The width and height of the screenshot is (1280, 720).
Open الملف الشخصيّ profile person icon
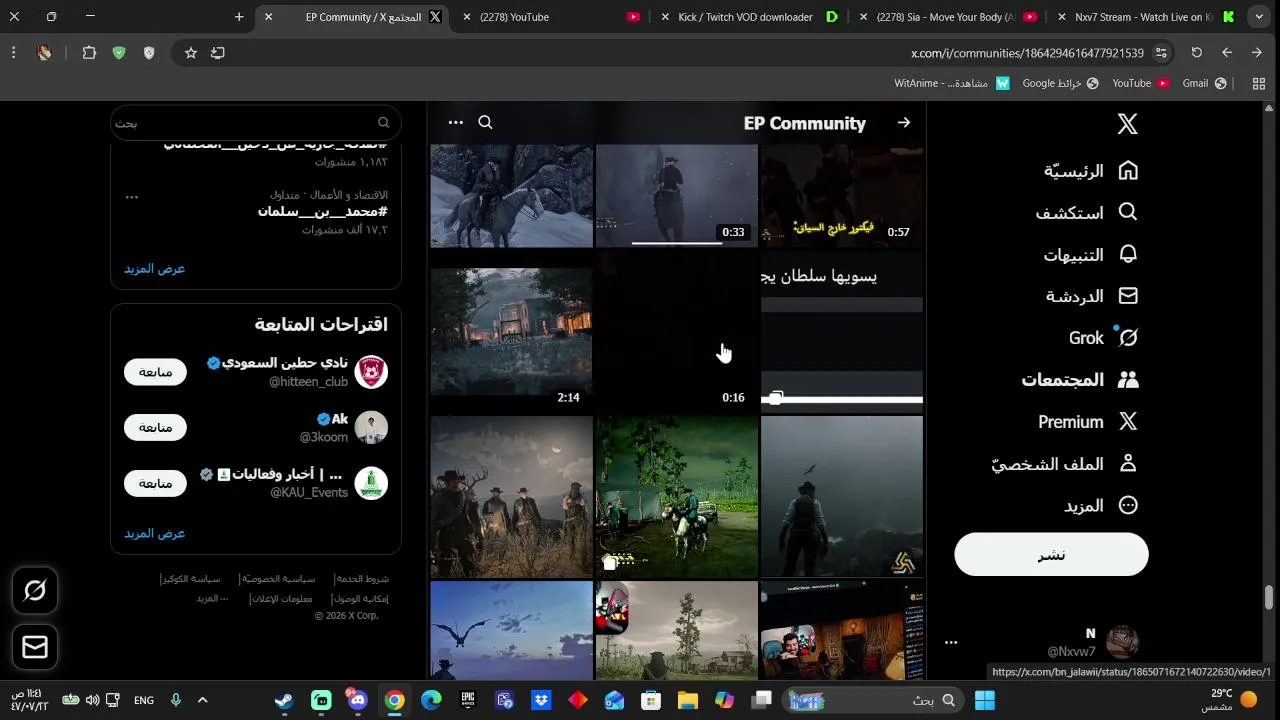tap(1128, 464)
